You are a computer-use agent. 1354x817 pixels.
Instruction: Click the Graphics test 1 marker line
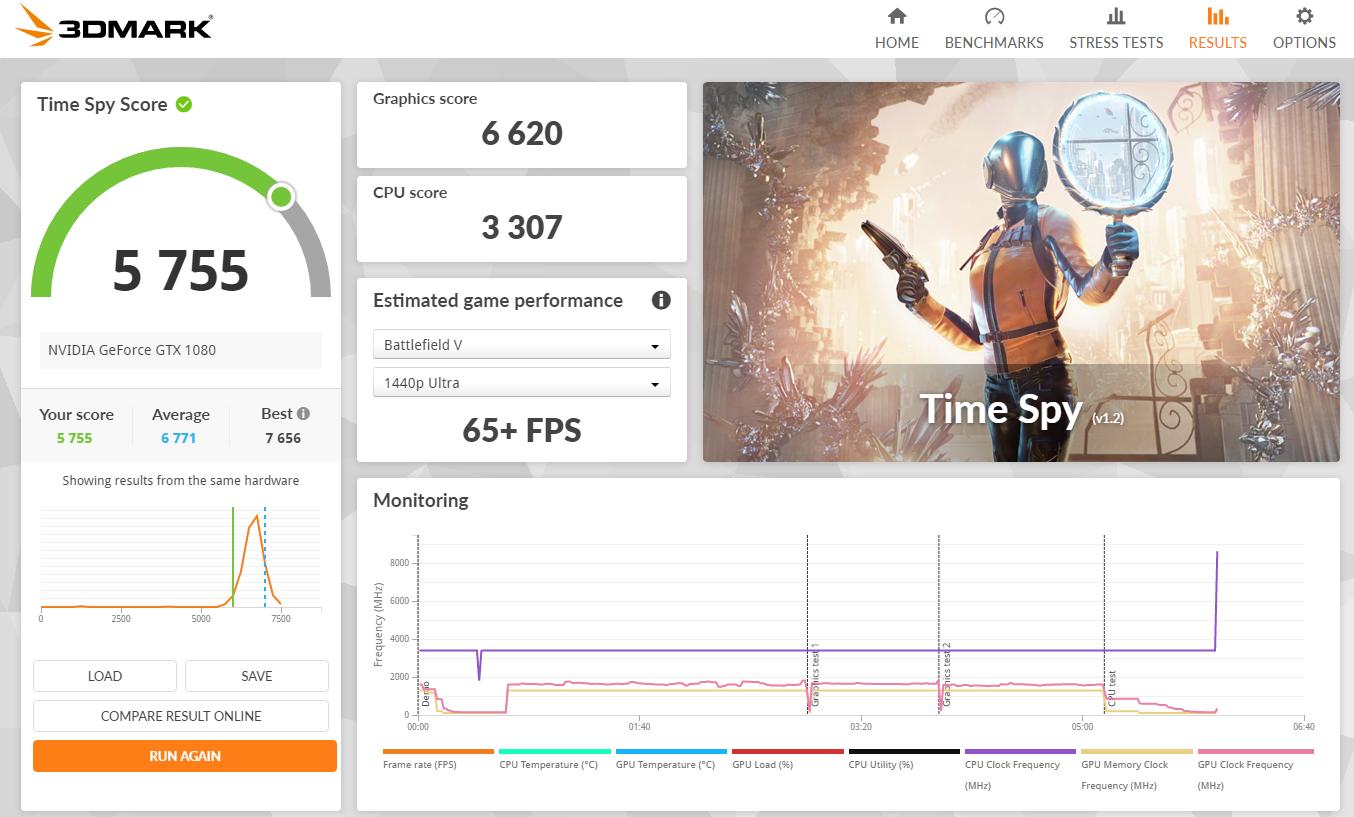(808, 625)
